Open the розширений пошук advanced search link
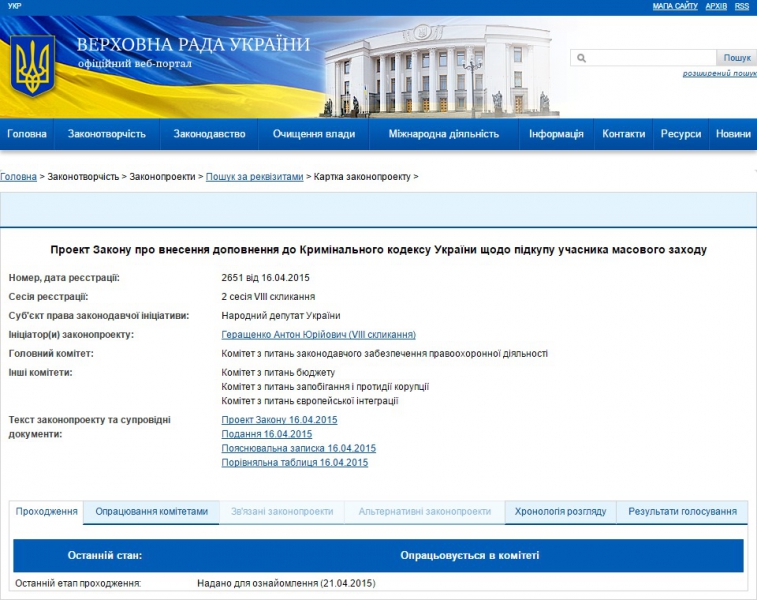The image size is (757, 600). (719, 73)
